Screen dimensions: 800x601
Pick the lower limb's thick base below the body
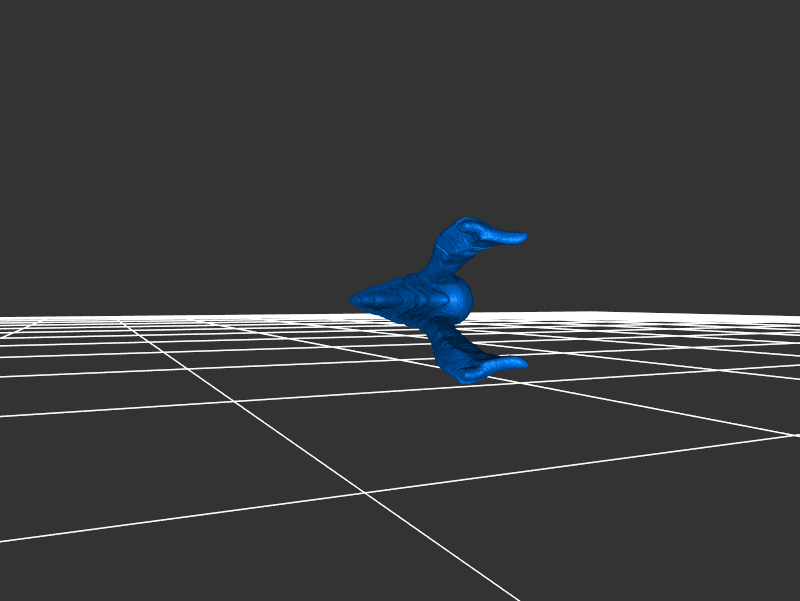(x=444, y=341)
